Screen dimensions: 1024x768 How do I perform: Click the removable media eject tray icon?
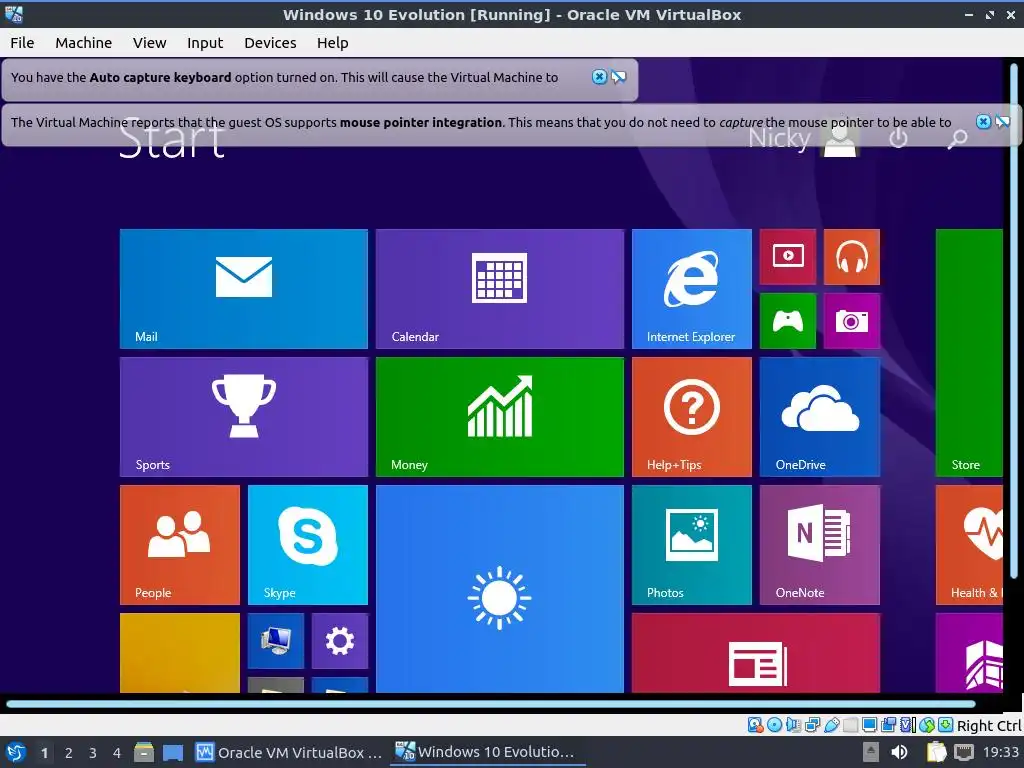pos(871,752)
